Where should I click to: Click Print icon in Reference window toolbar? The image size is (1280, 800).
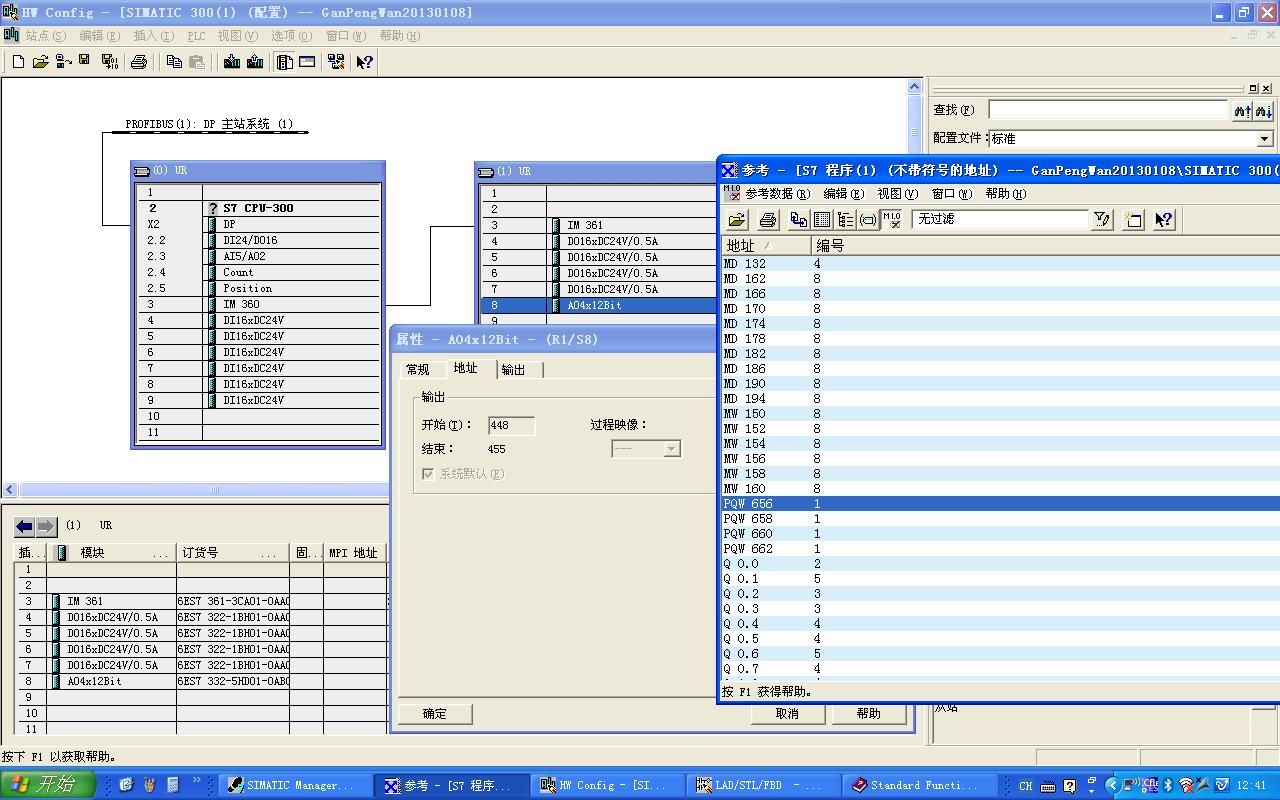coord(768,219)
